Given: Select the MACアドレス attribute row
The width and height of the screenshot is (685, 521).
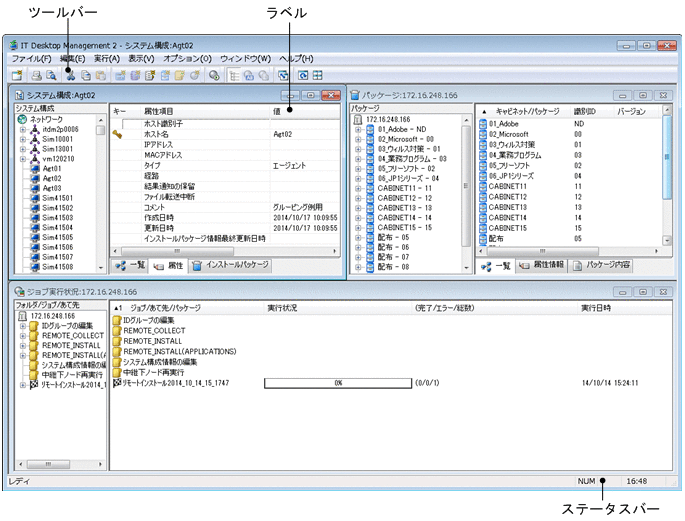Looking at the screenshot, I should pyautogui.click(x=225, y=155).
